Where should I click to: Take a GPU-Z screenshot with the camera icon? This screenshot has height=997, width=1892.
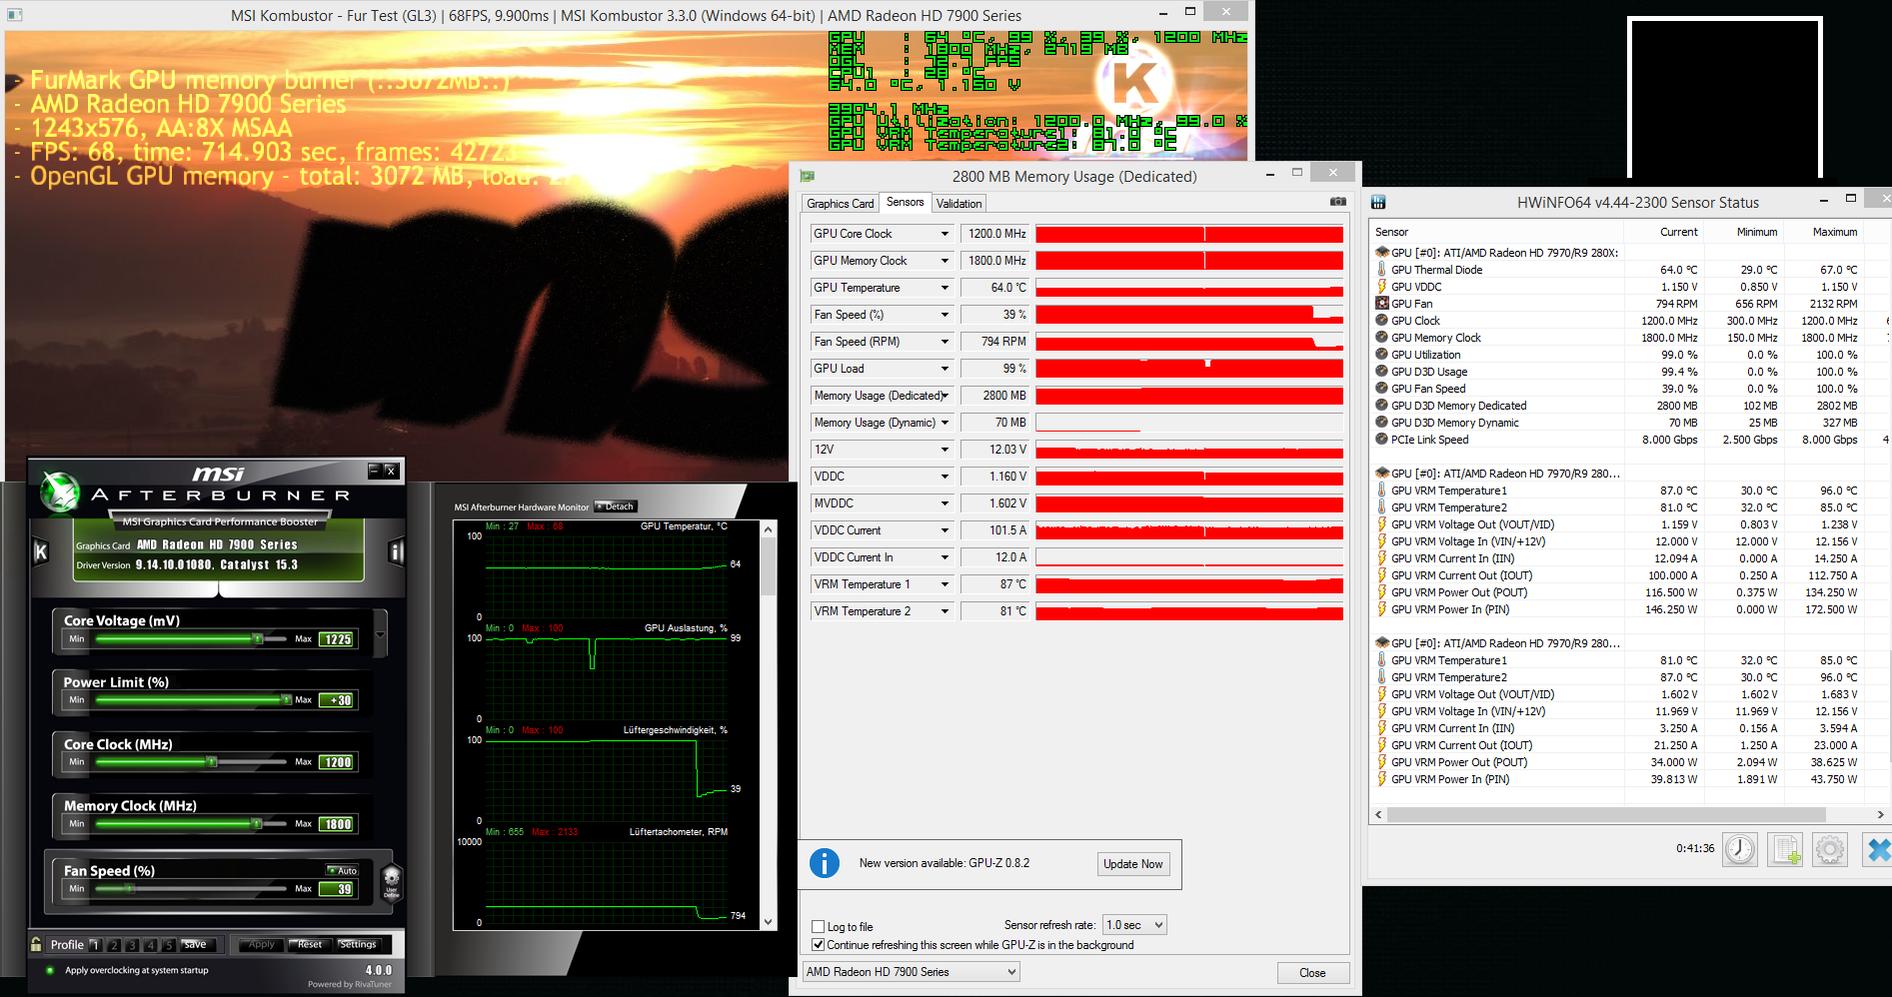tap(1337, 202)
